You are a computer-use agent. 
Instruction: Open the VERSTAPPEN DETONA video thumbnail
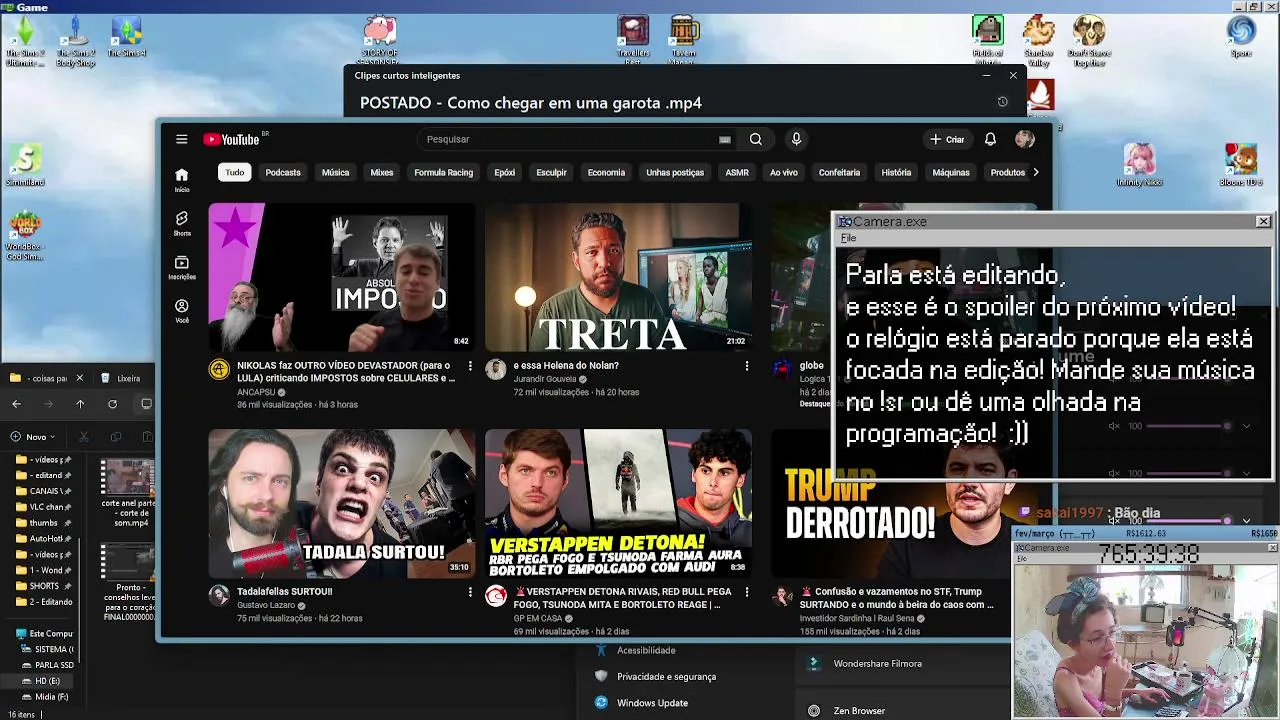[x=618, y=503]
